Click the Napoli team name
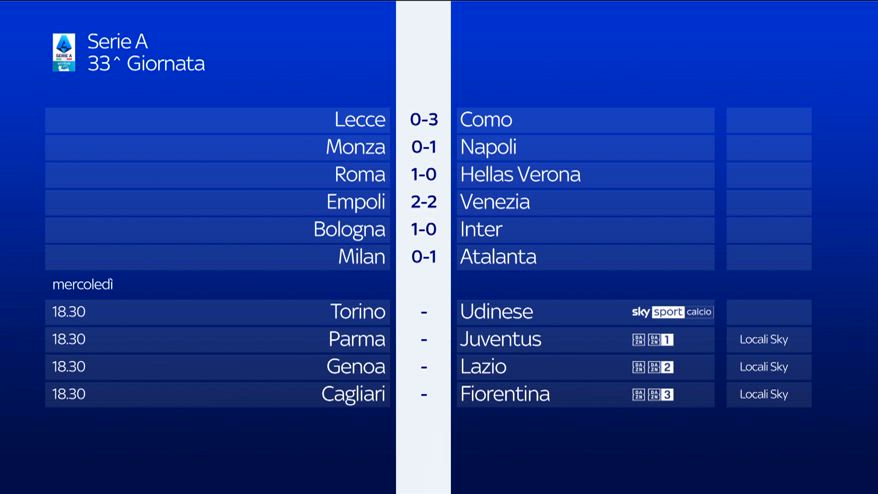 click(488, 147)
